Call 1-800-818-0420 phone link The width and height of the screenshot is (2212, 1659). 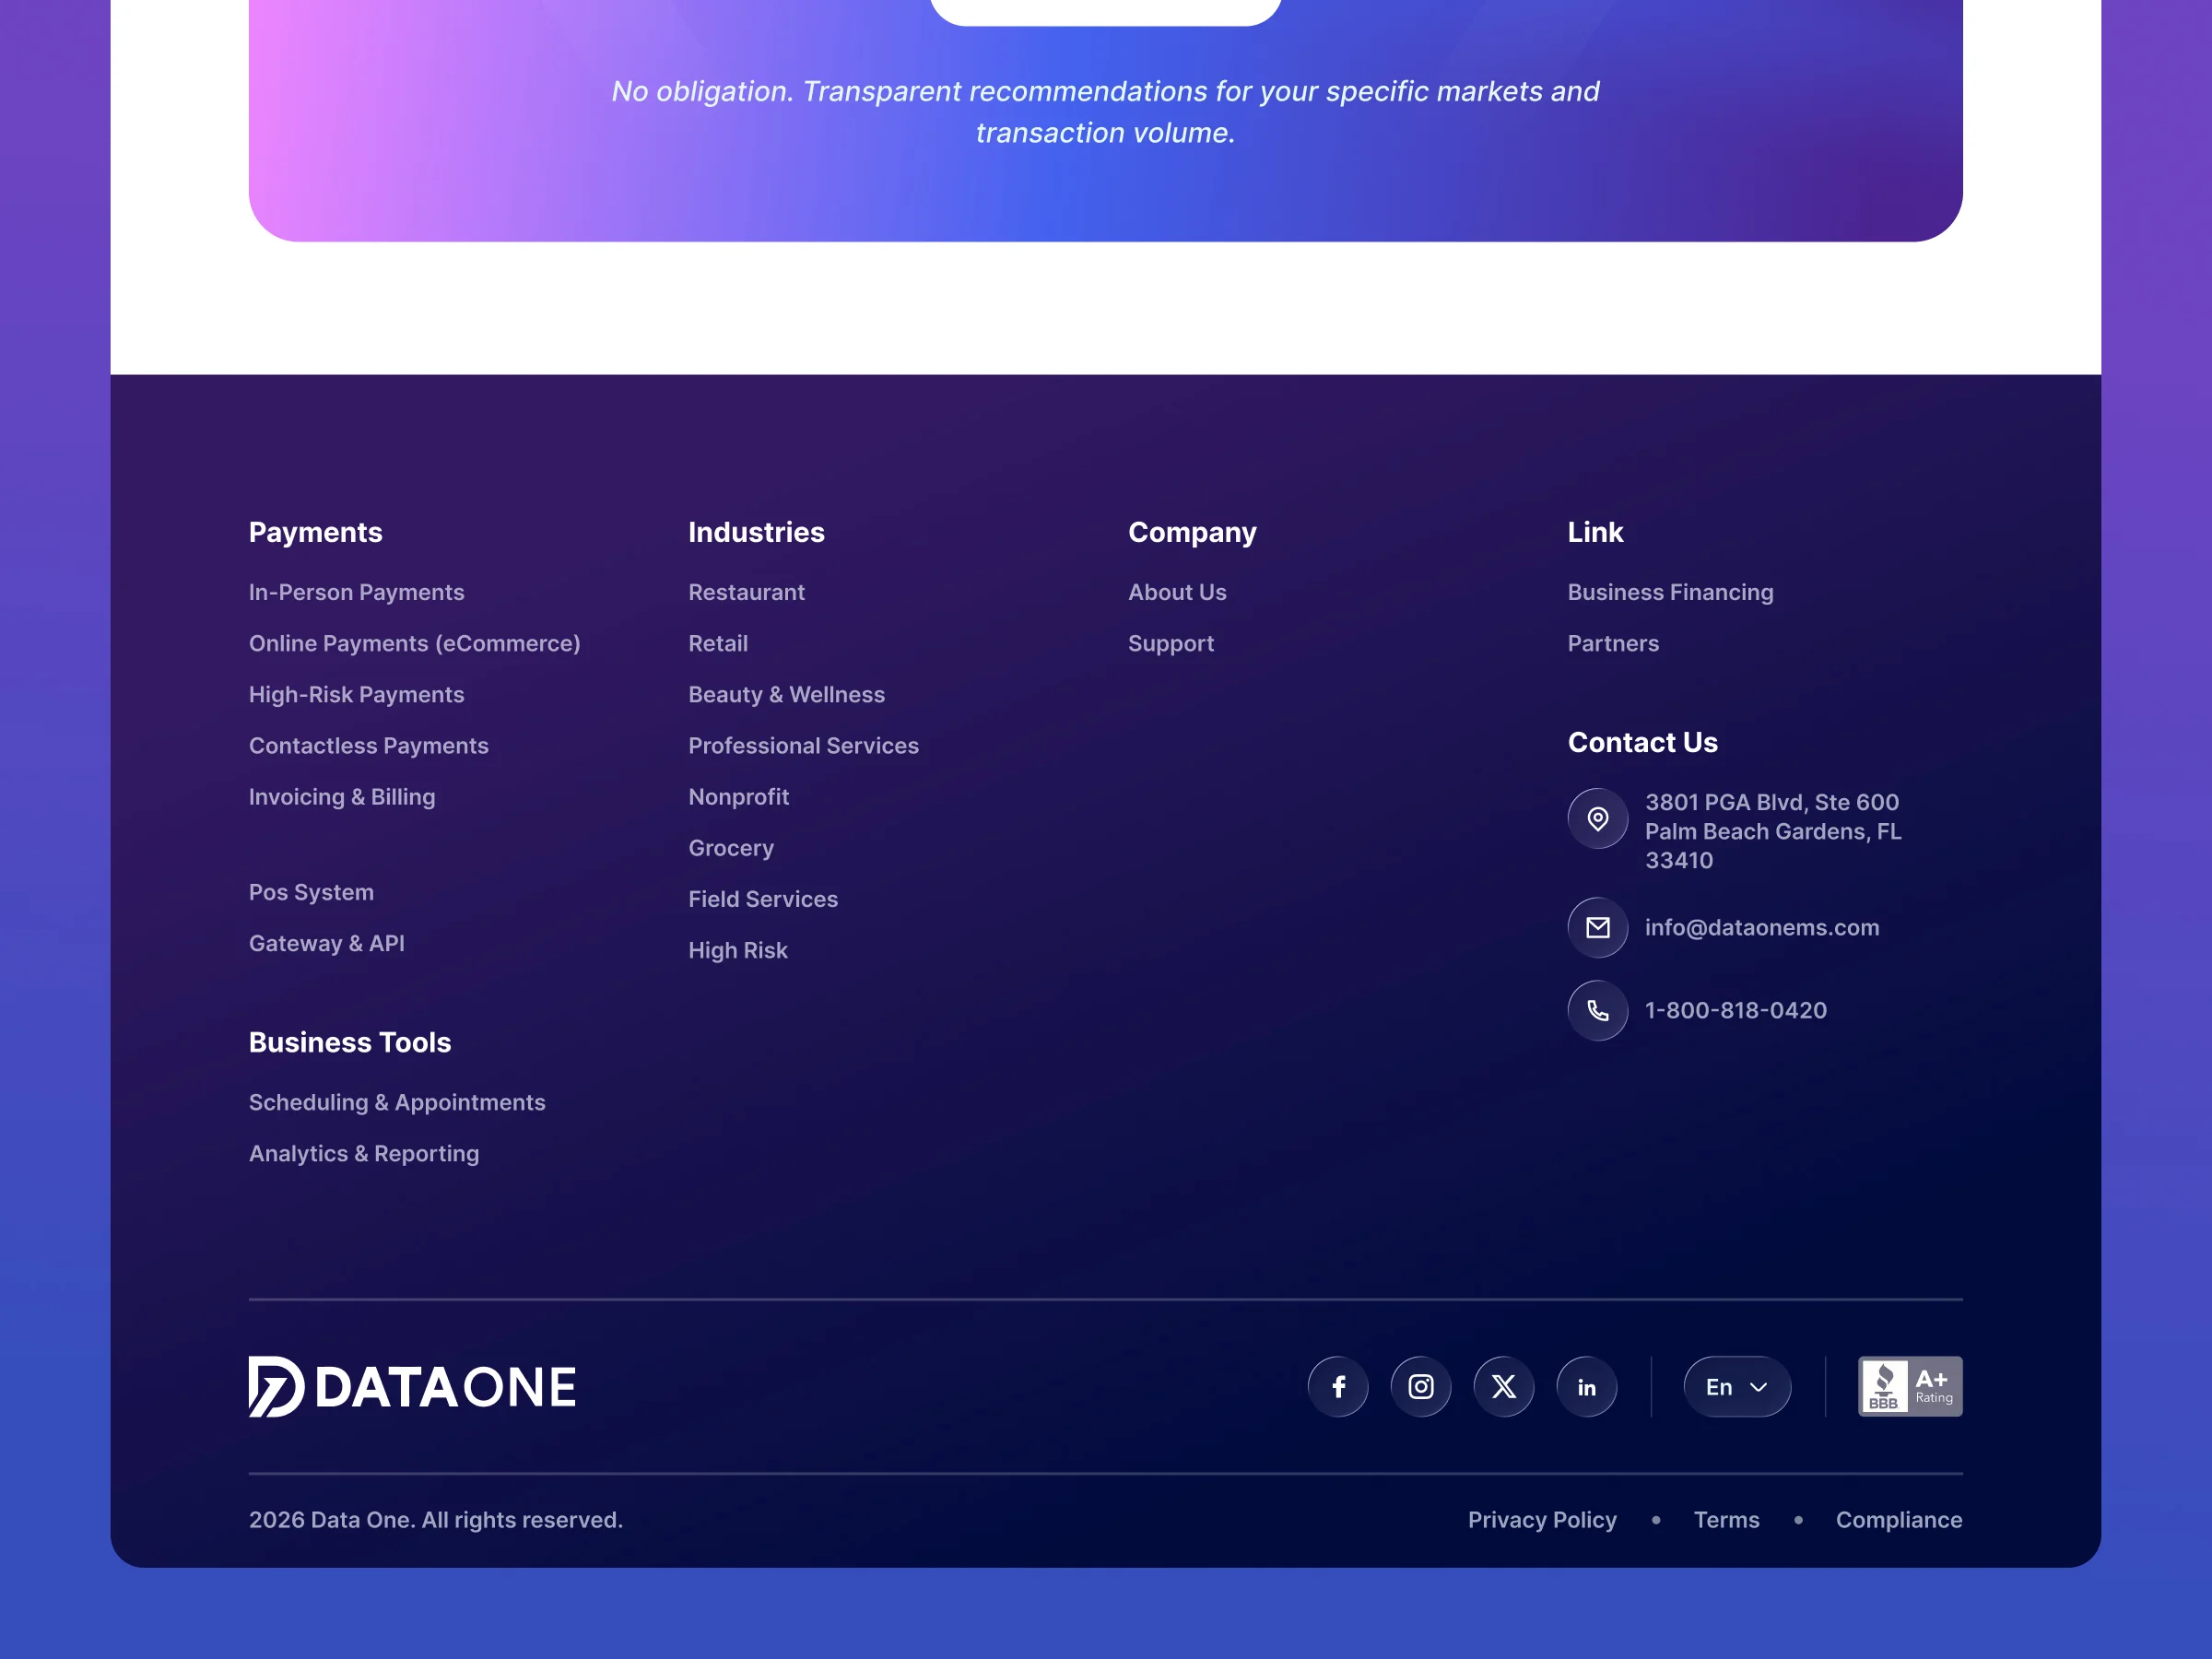point(1736,1010)
